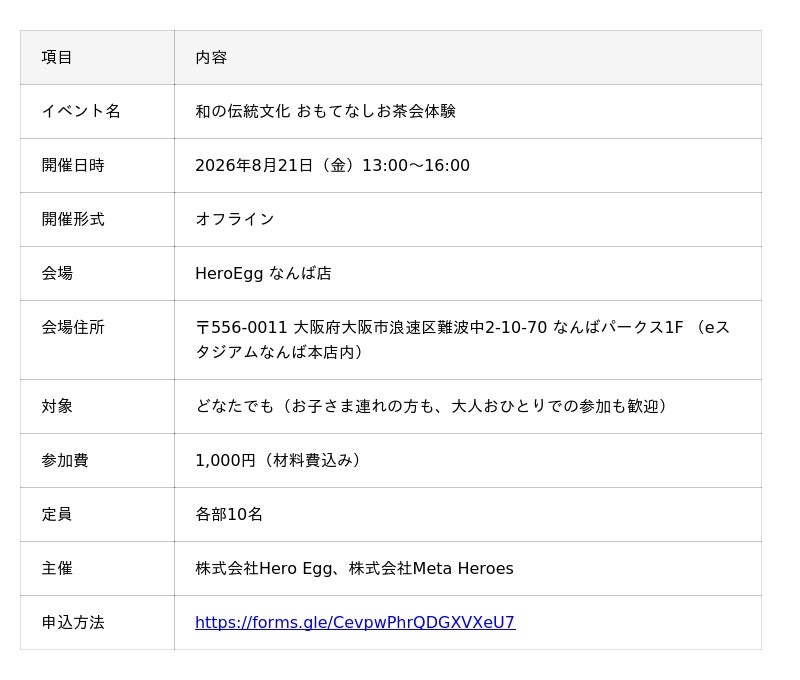
Task: Open the forms.gle application link
Action: 355,622
